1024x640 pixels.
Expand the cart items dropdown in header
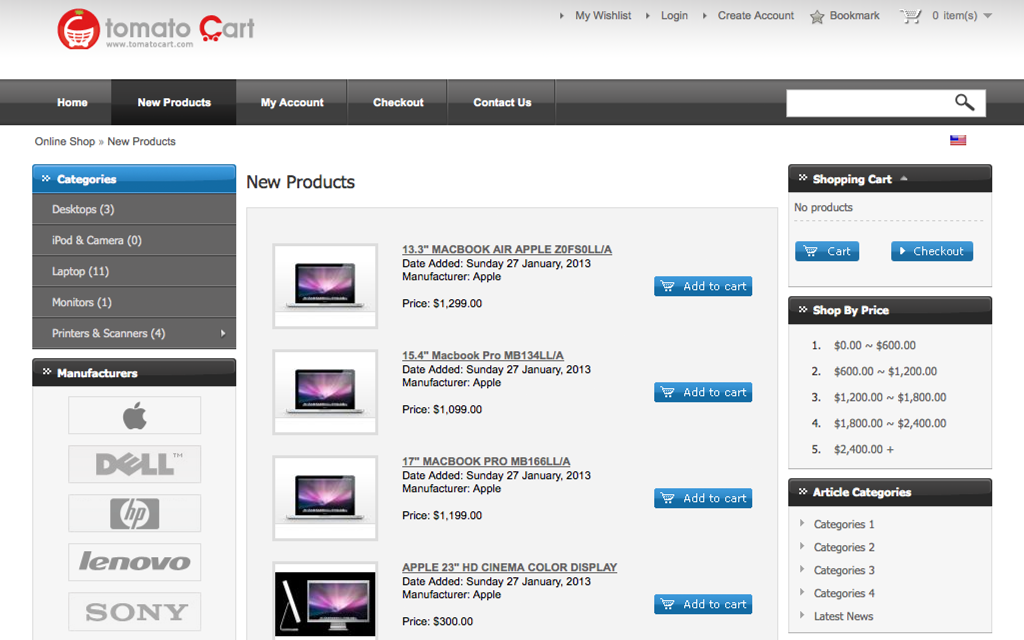tap(987, 16)
